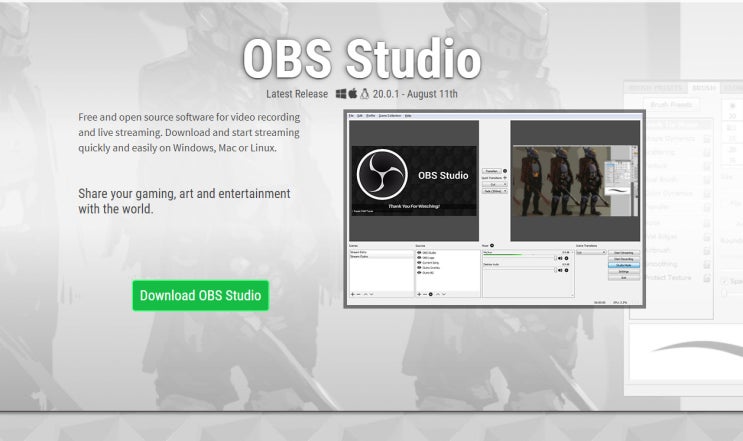The image size is (743, 441).
Task: Select the Stream Intro scene in Scenes list
Action: (x=381, y=252)
